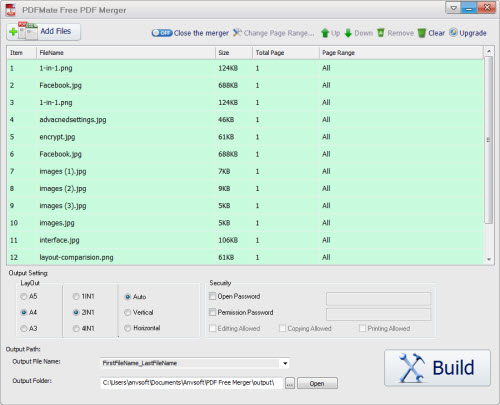The height and width of the screenshot is (405, 500).
Task: Select 2IN1 layout radio button
Action: [76, 312]
